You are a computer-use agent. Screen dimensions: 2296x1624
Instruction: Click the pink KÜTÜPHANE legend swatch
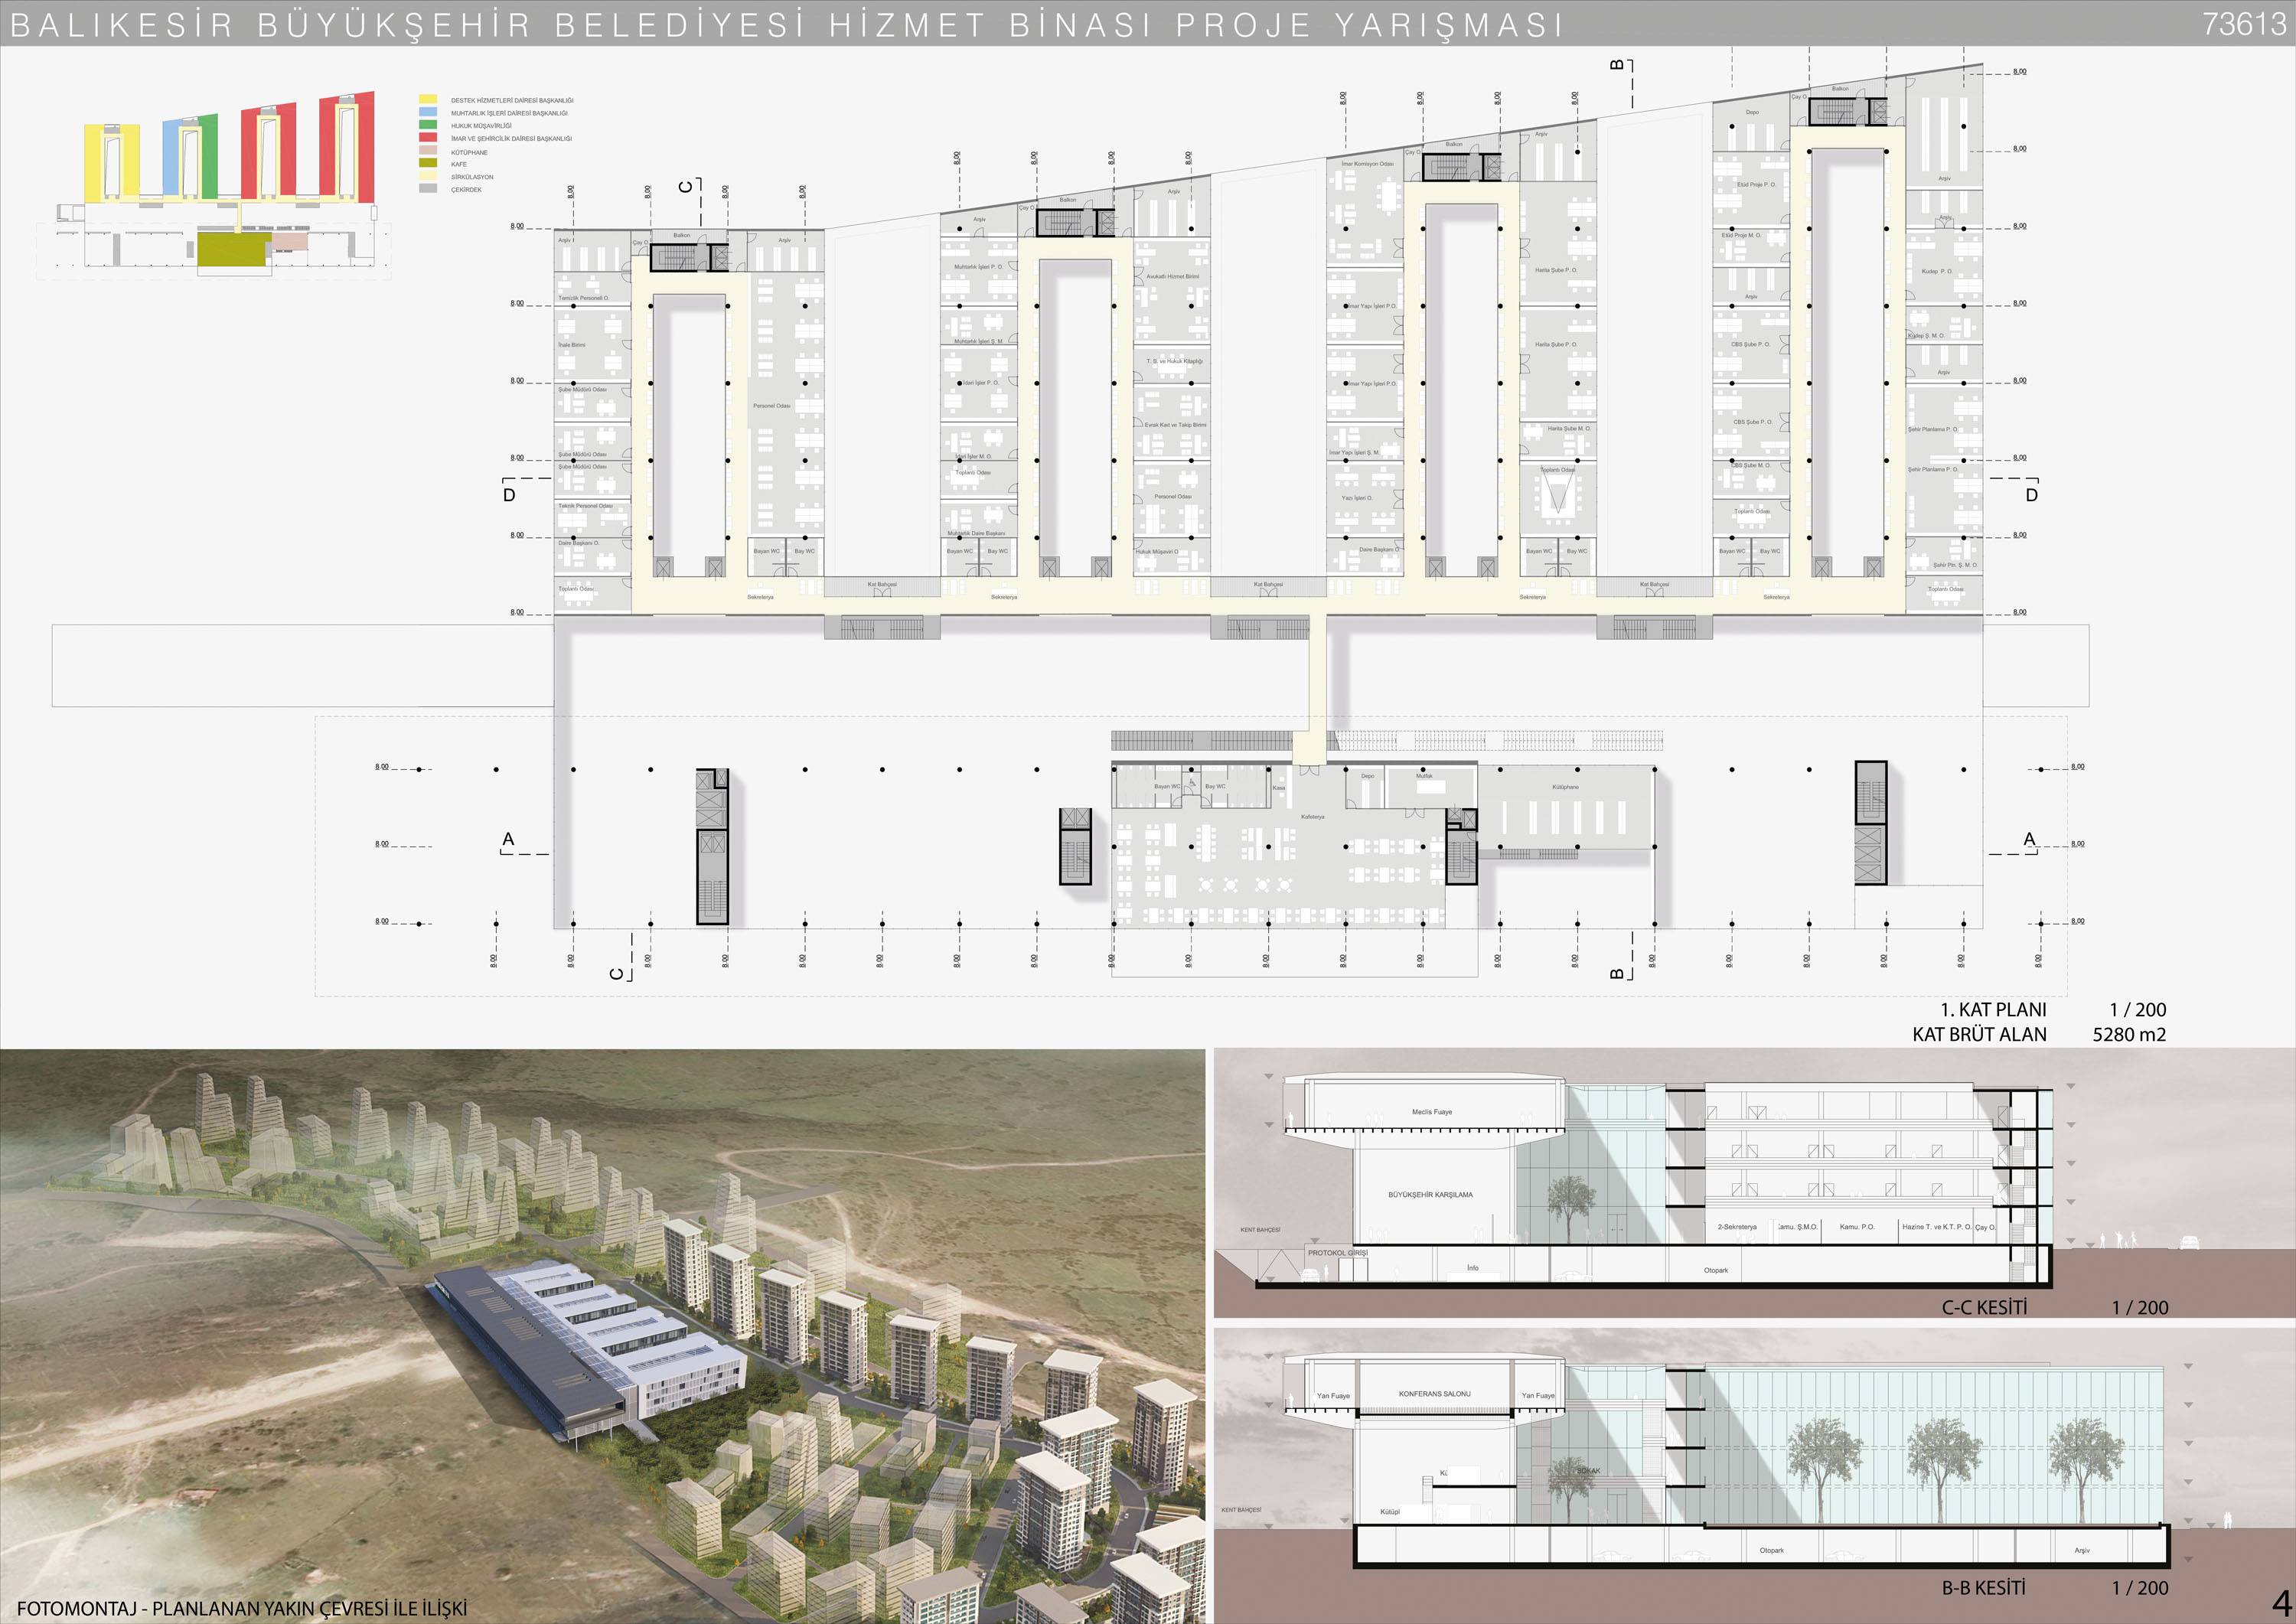click(427, 151)
